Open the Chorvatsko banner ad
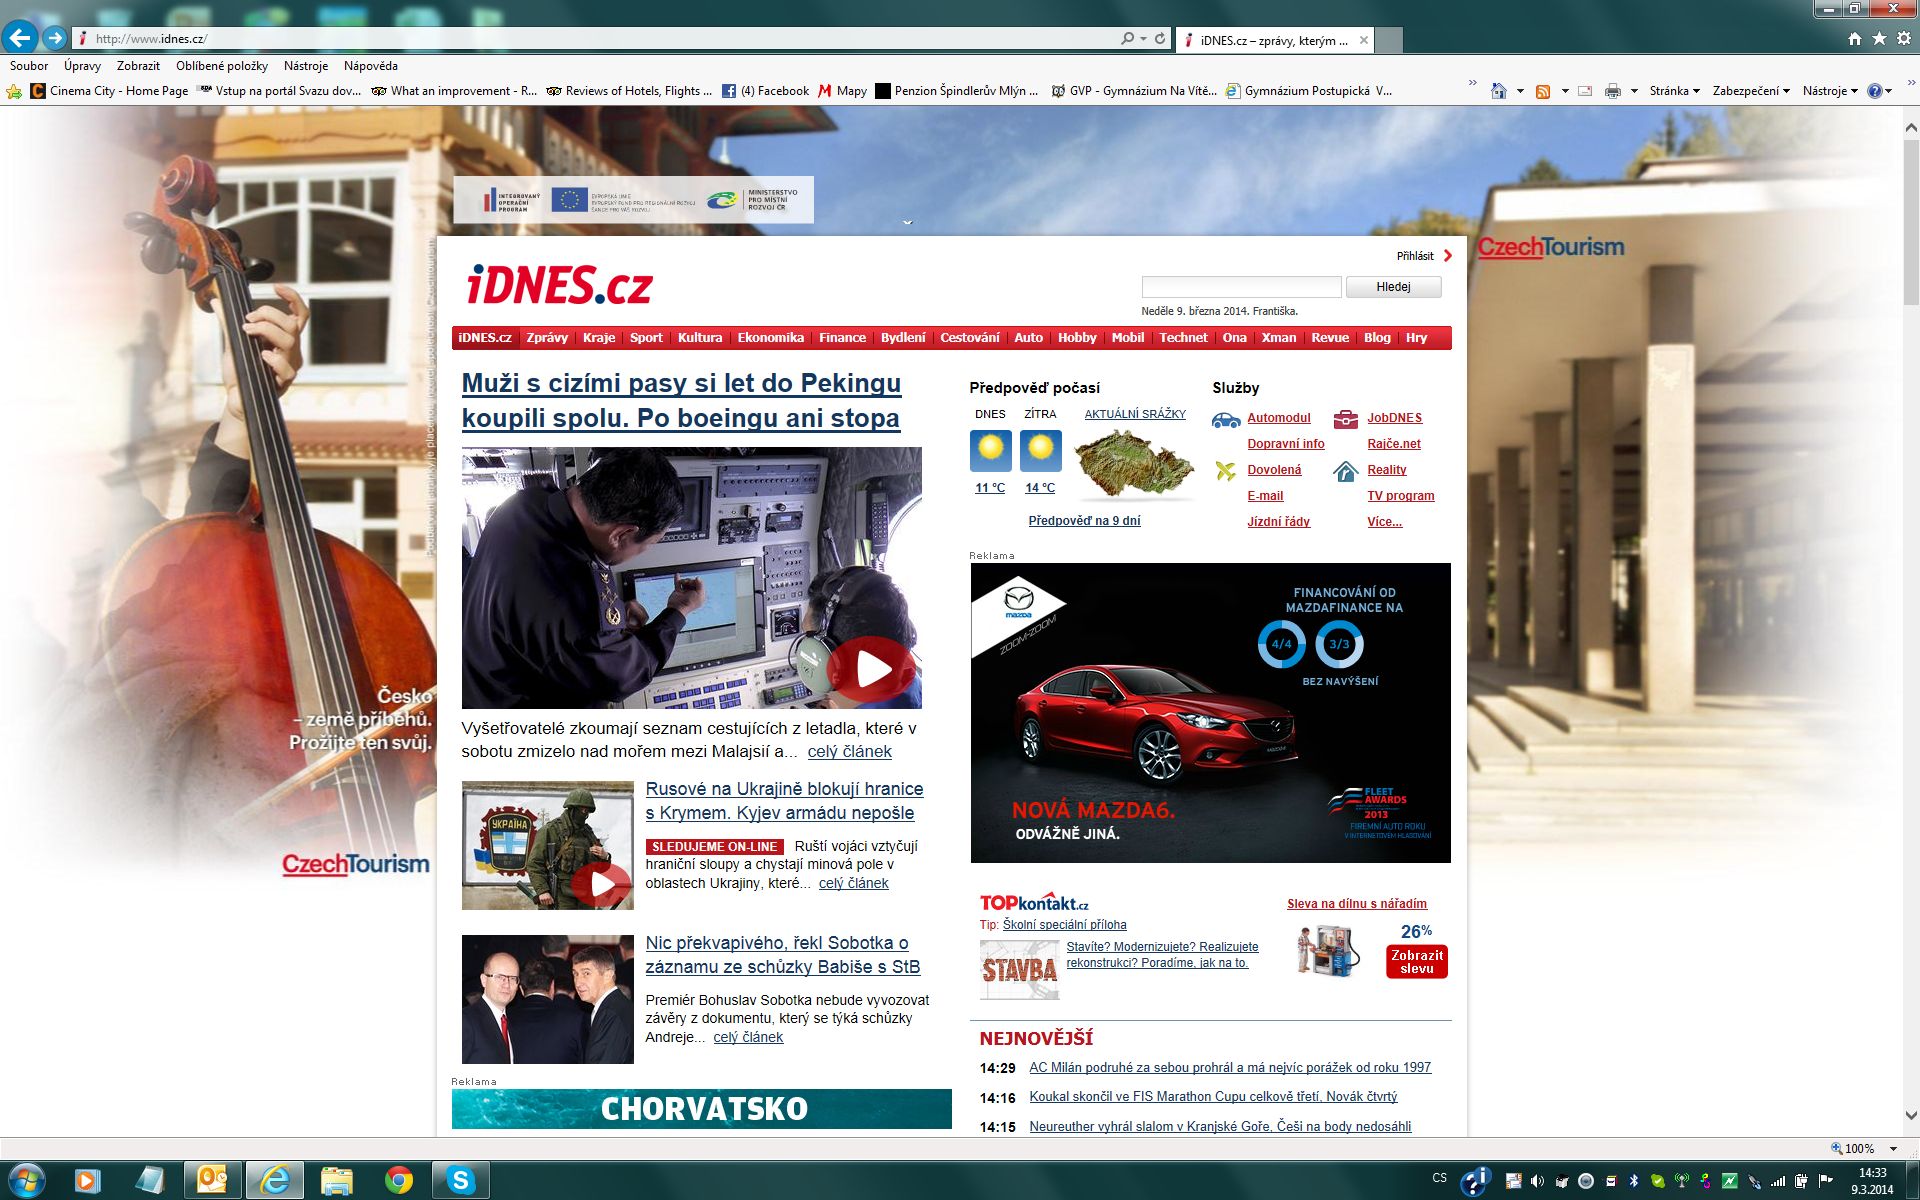Image resolution: width=1920 pixels, height=1200 pixels. [x=701, y=1109]
